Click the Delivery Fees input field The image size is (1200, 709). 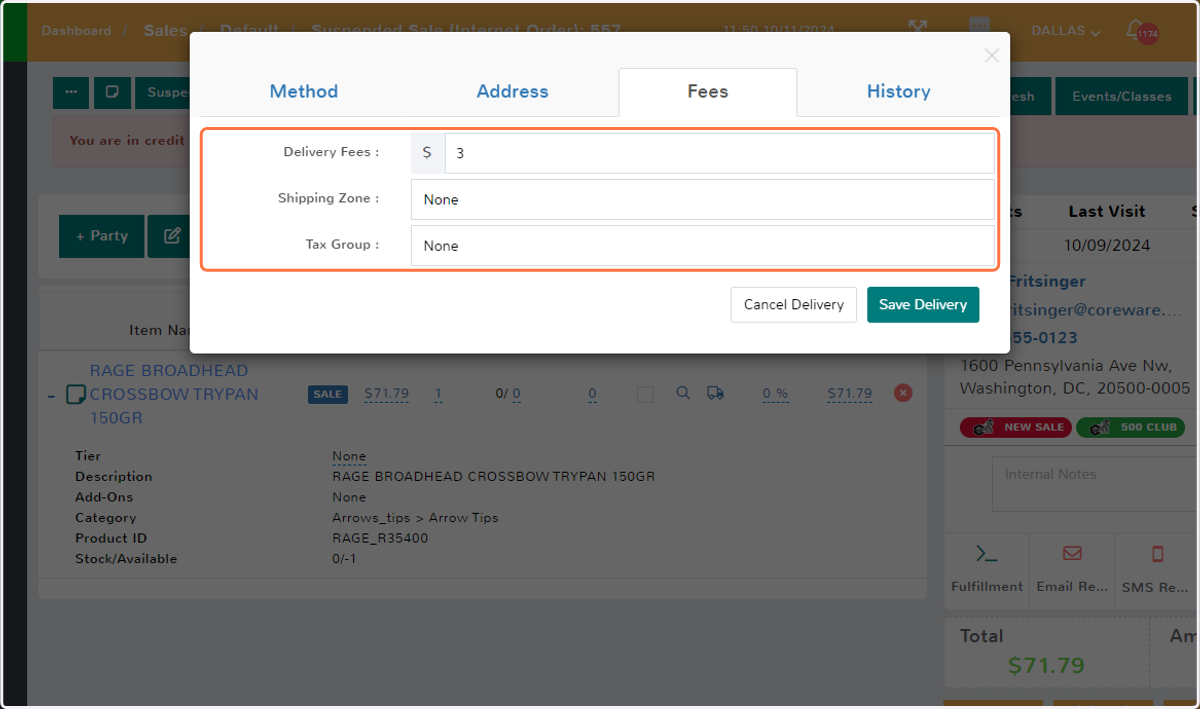coord(719,153)
